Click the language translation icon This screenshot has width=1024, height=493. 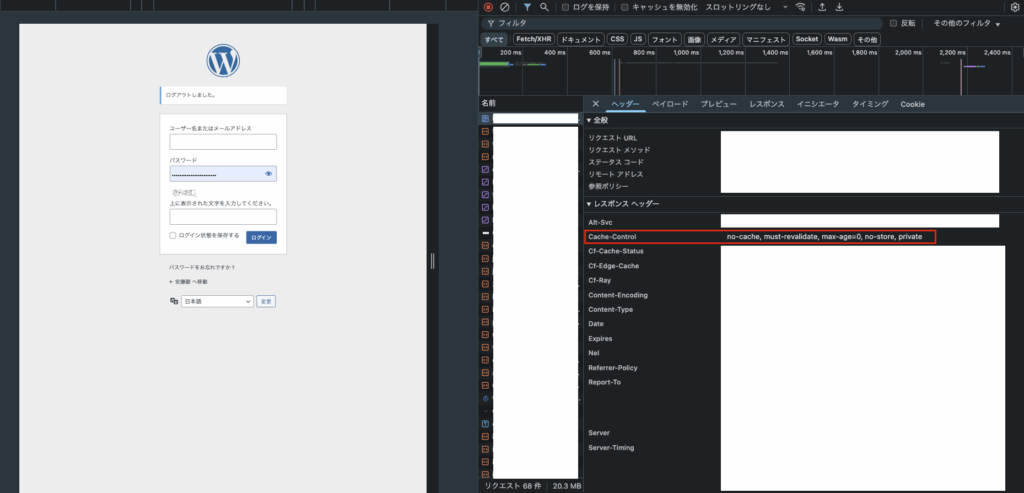pyautogui.click(x=174, y=301)
